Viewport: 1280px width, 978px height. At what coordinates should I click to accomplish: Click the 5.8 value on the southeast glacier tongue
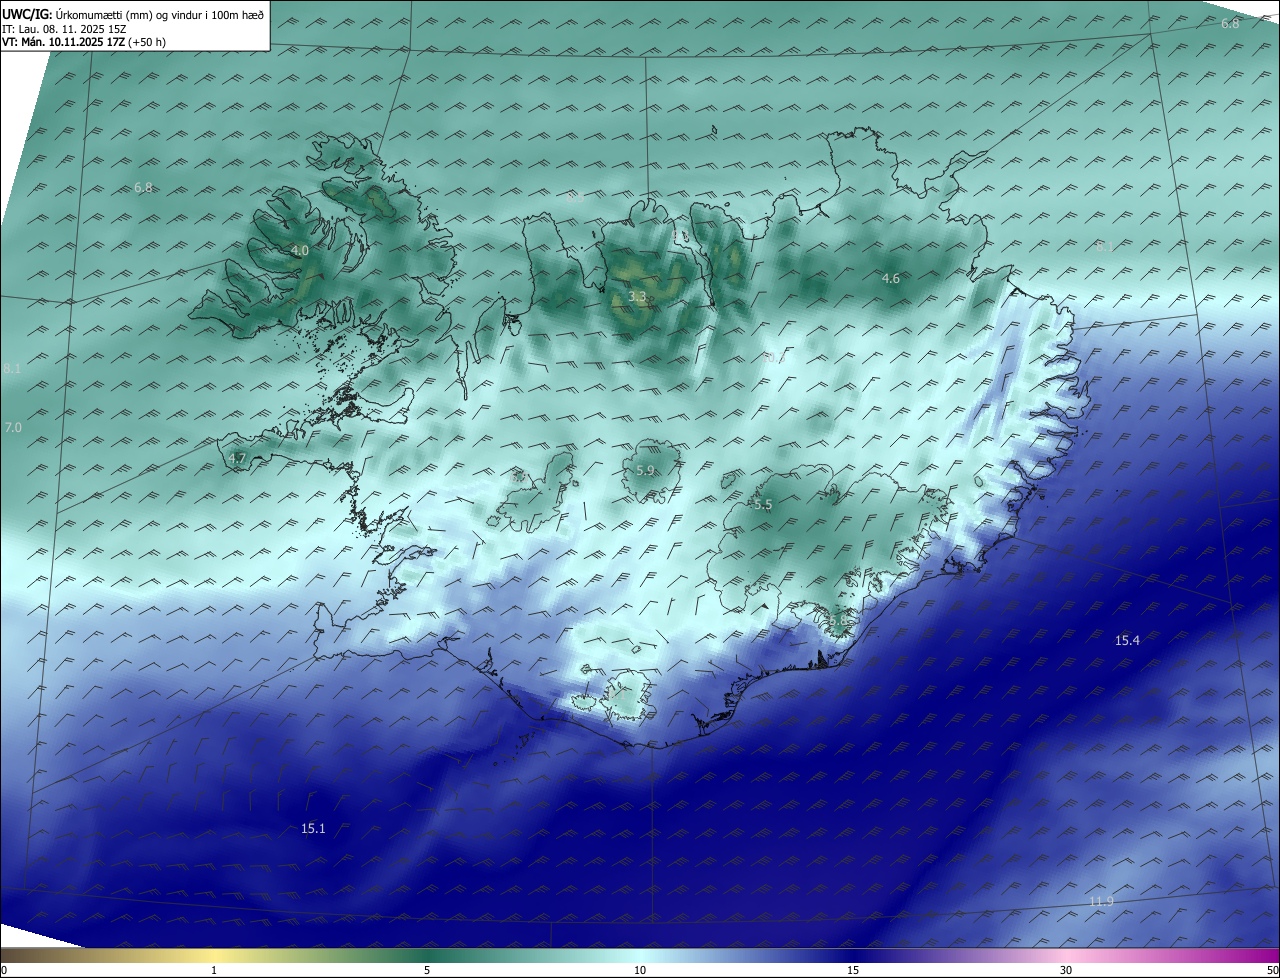[x=836, y=621]
